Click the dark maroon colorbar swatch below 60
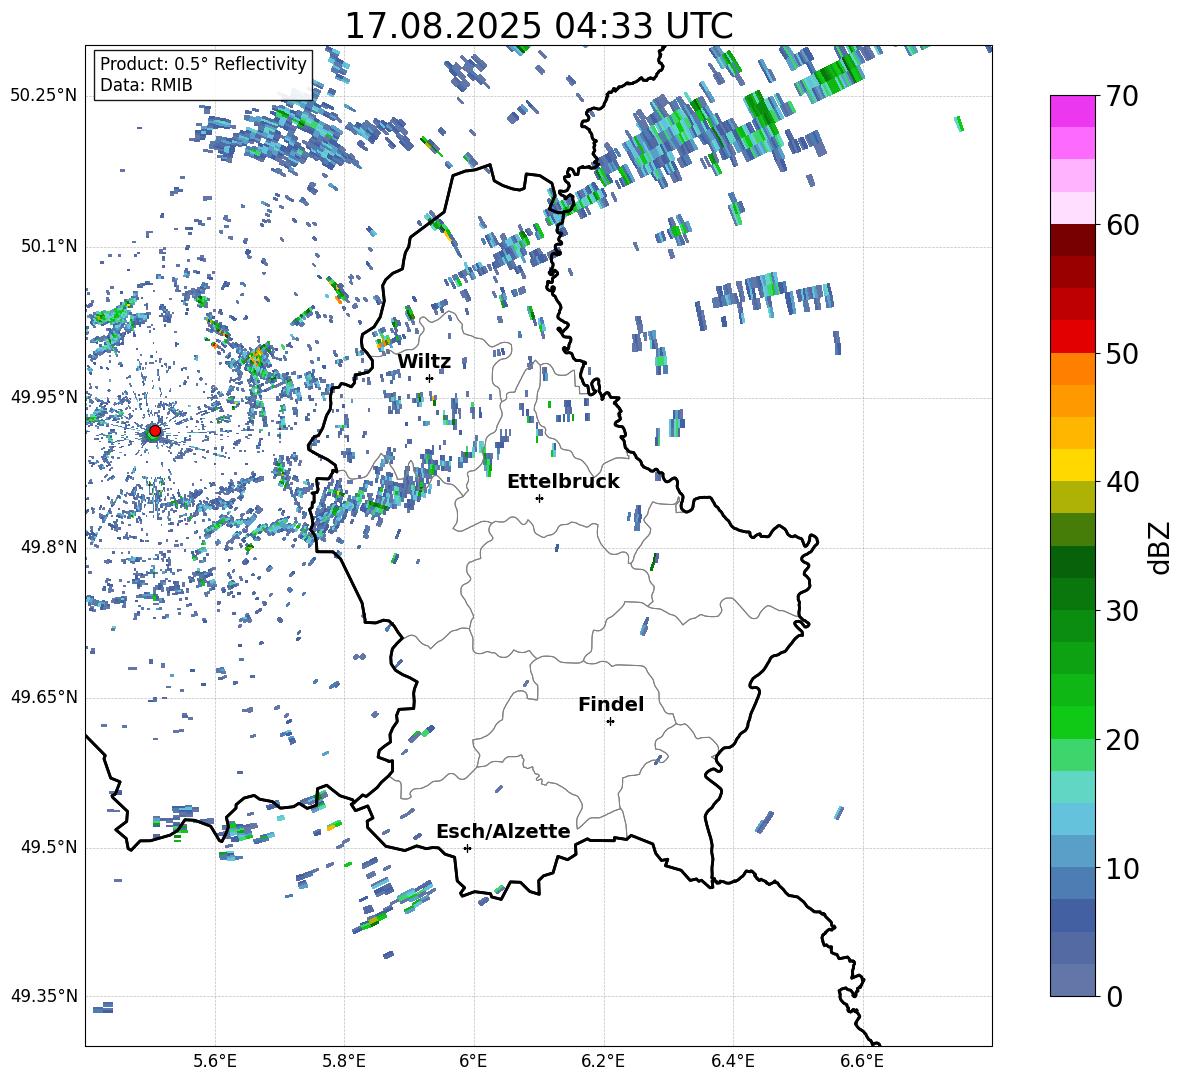This screenshot has height=1081, width=1184. [x=1072, y=240]
